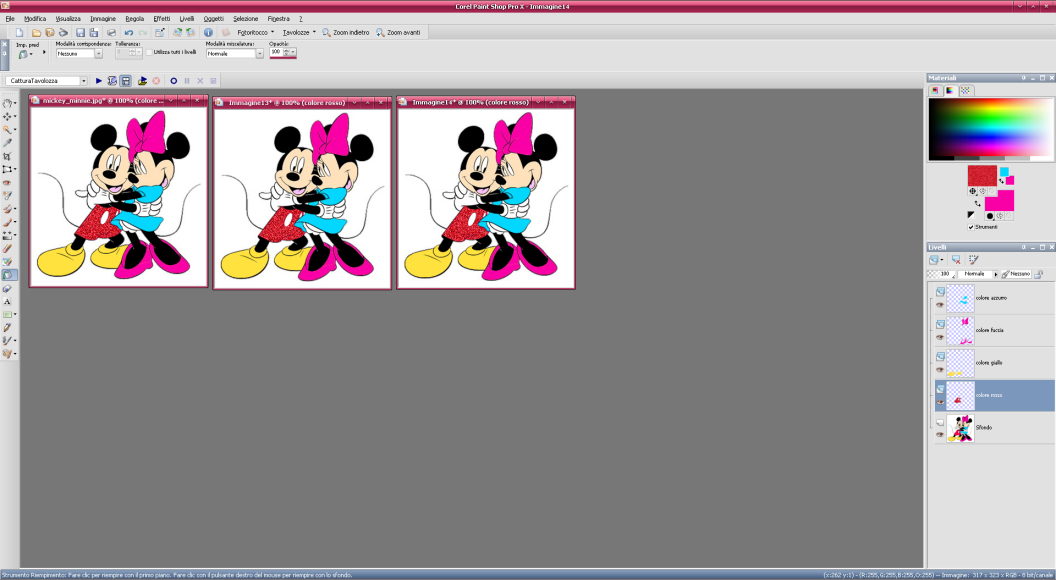Toggle visibility of colore rosso layer

coord(939,402)
